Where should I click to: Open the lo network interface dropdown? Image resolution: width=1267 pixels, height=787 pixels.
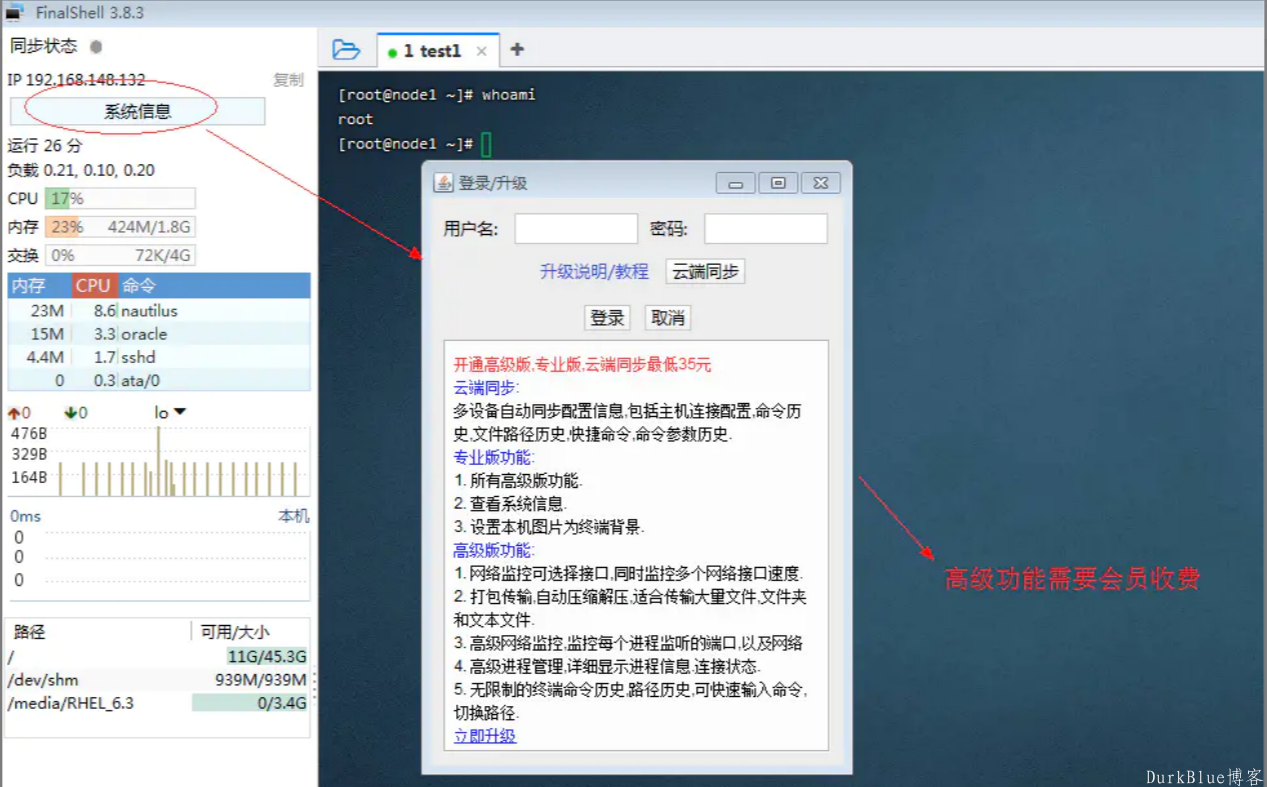pos(170,412)
